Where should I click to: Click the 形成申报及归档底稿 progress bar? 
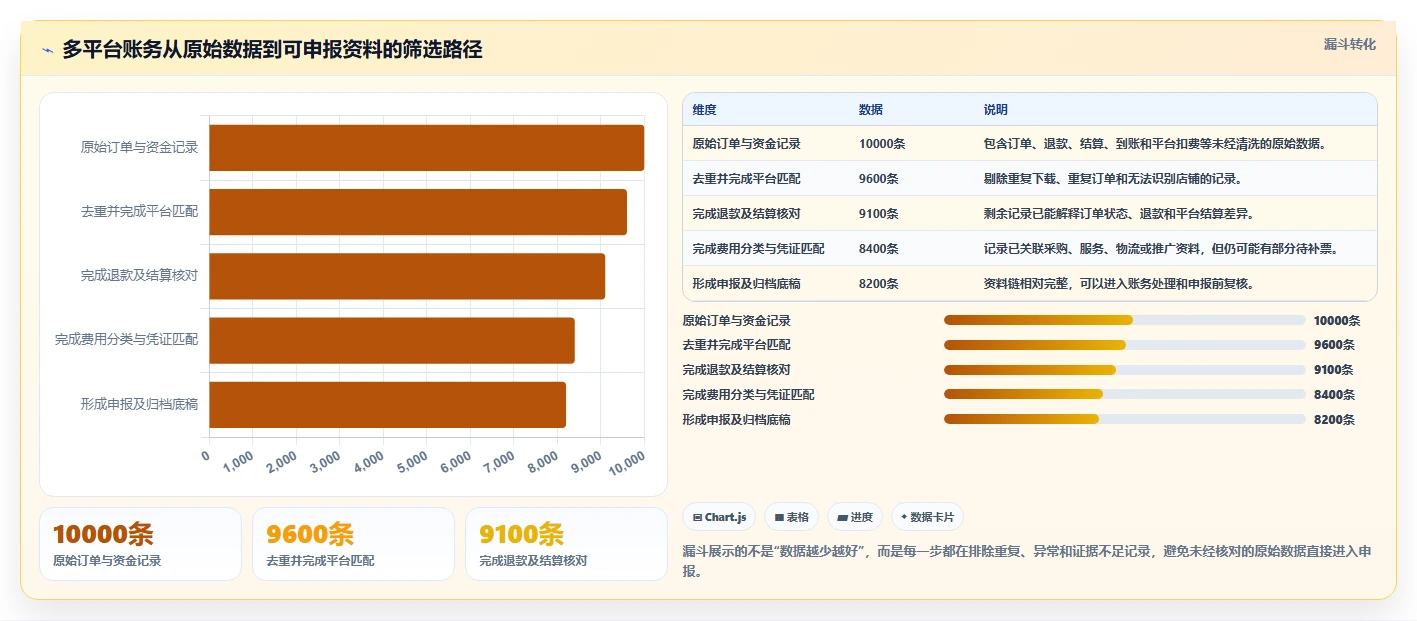coord(1124,419)
